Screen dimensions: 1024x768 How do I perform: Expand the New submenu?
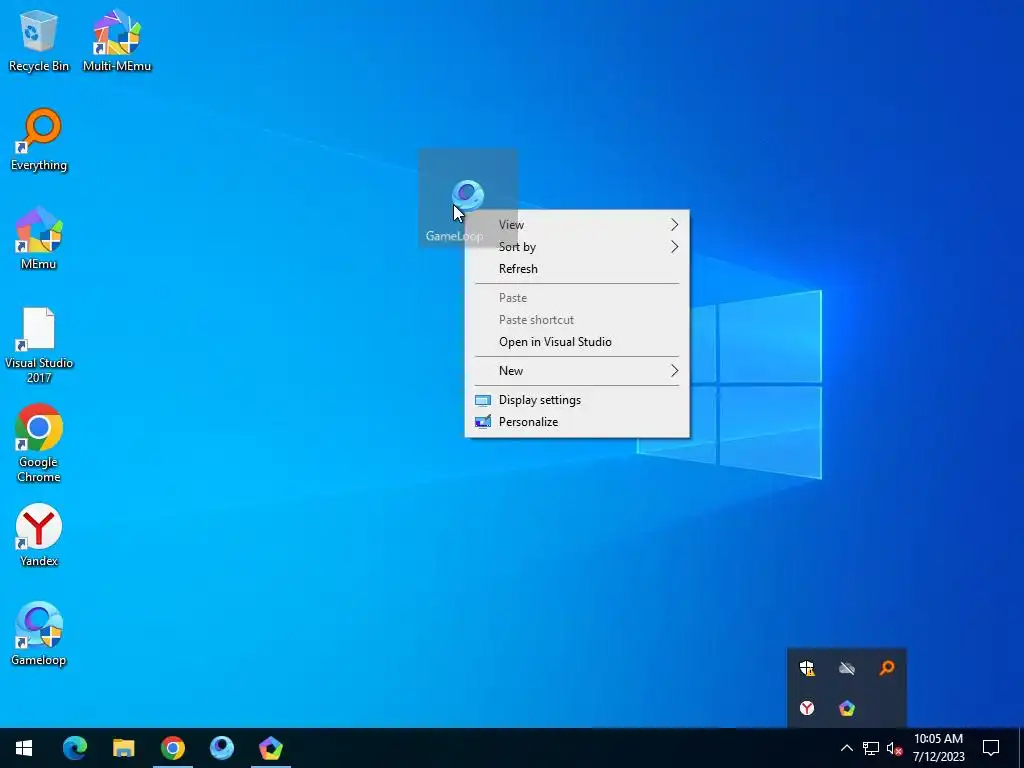577,371
